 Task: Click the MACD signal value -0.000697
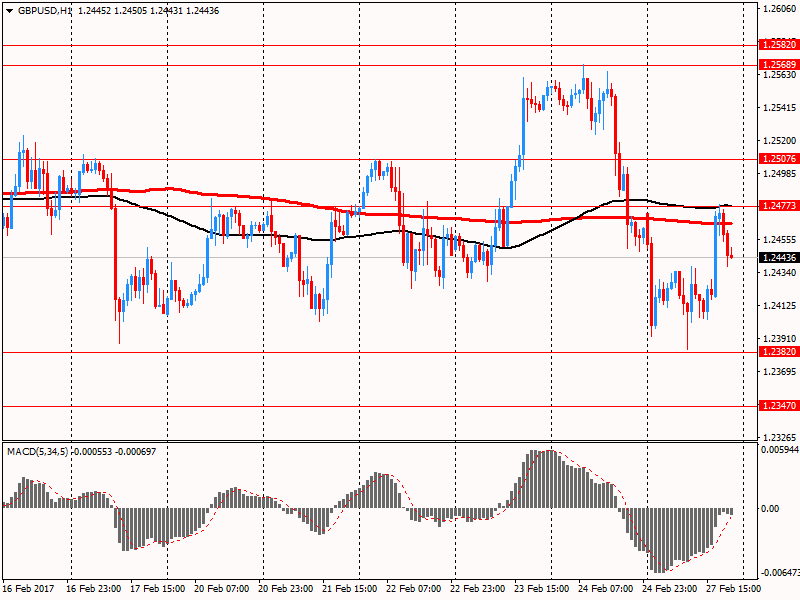[136, 452]
